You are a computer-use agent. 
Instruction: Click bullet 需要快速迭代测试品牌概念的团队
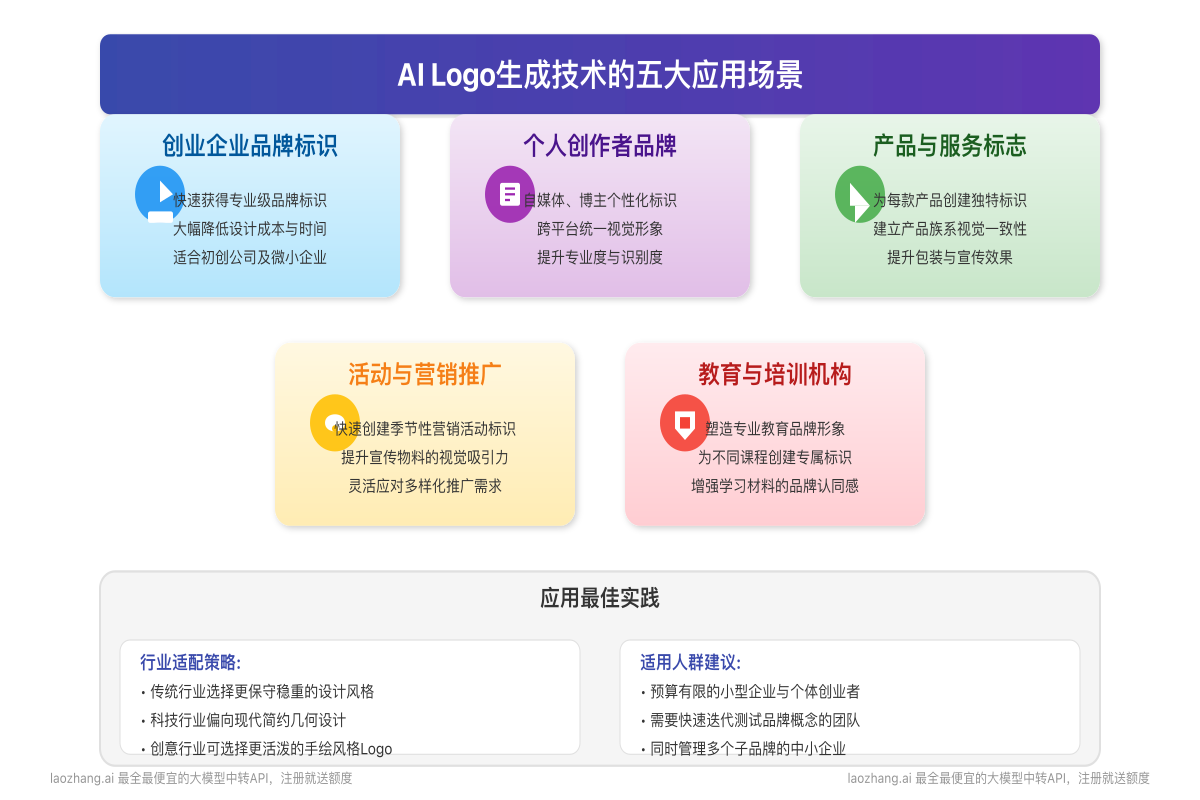750,720
